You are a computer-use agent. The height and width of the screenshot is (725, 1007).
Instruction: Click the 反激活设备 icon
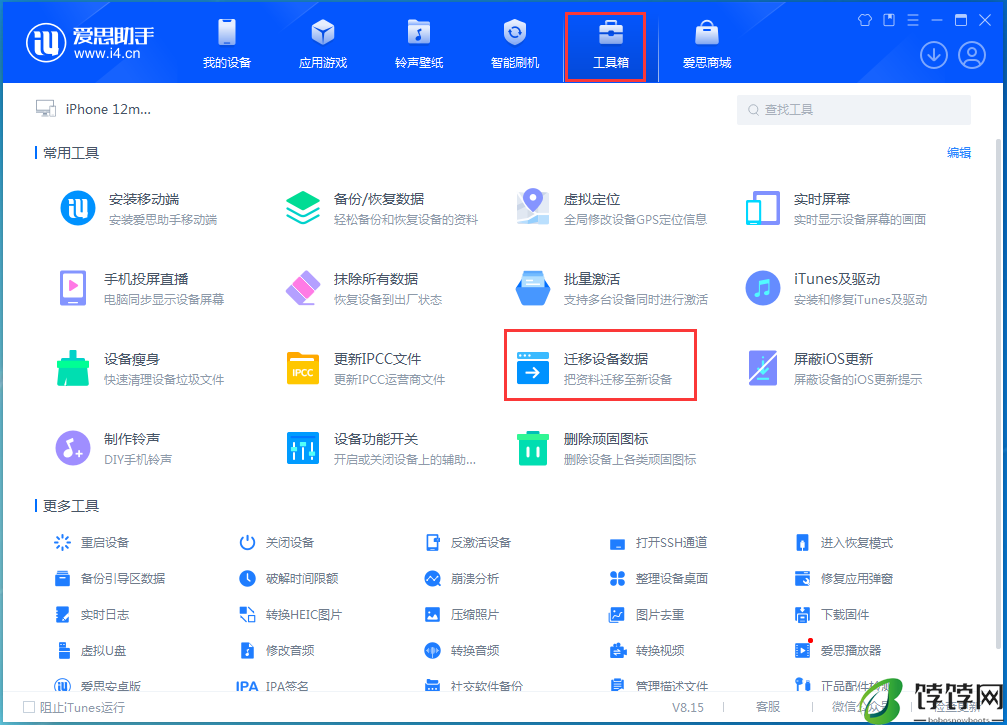(x=432, y=543)
